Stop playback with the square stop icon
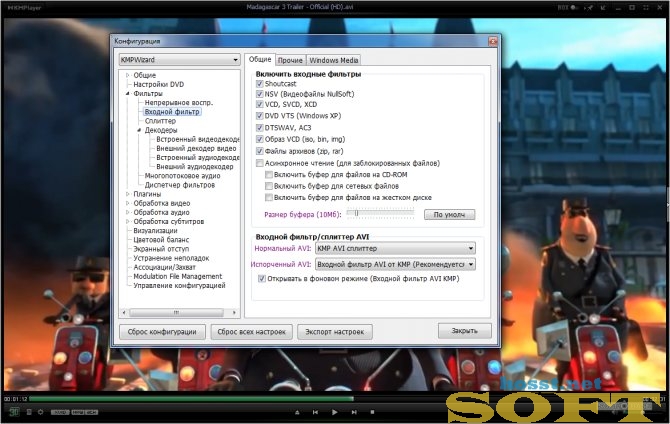 (372, 412)
